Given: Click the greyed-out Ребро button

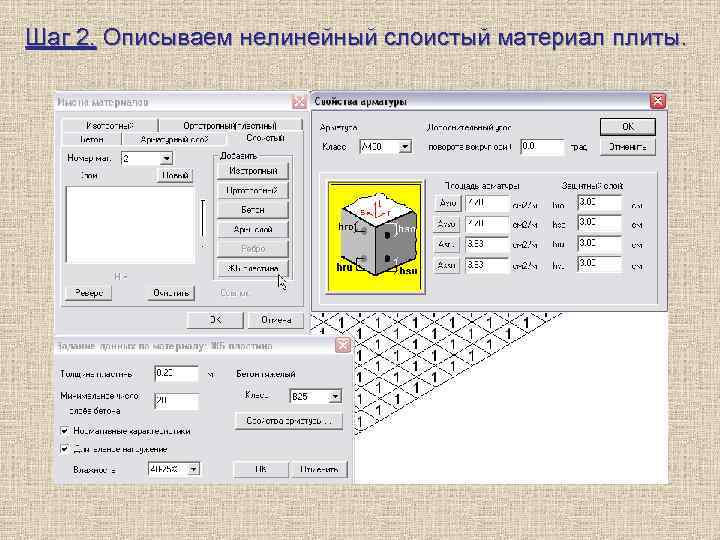Looking at the screenshot, I should [253, 248].
